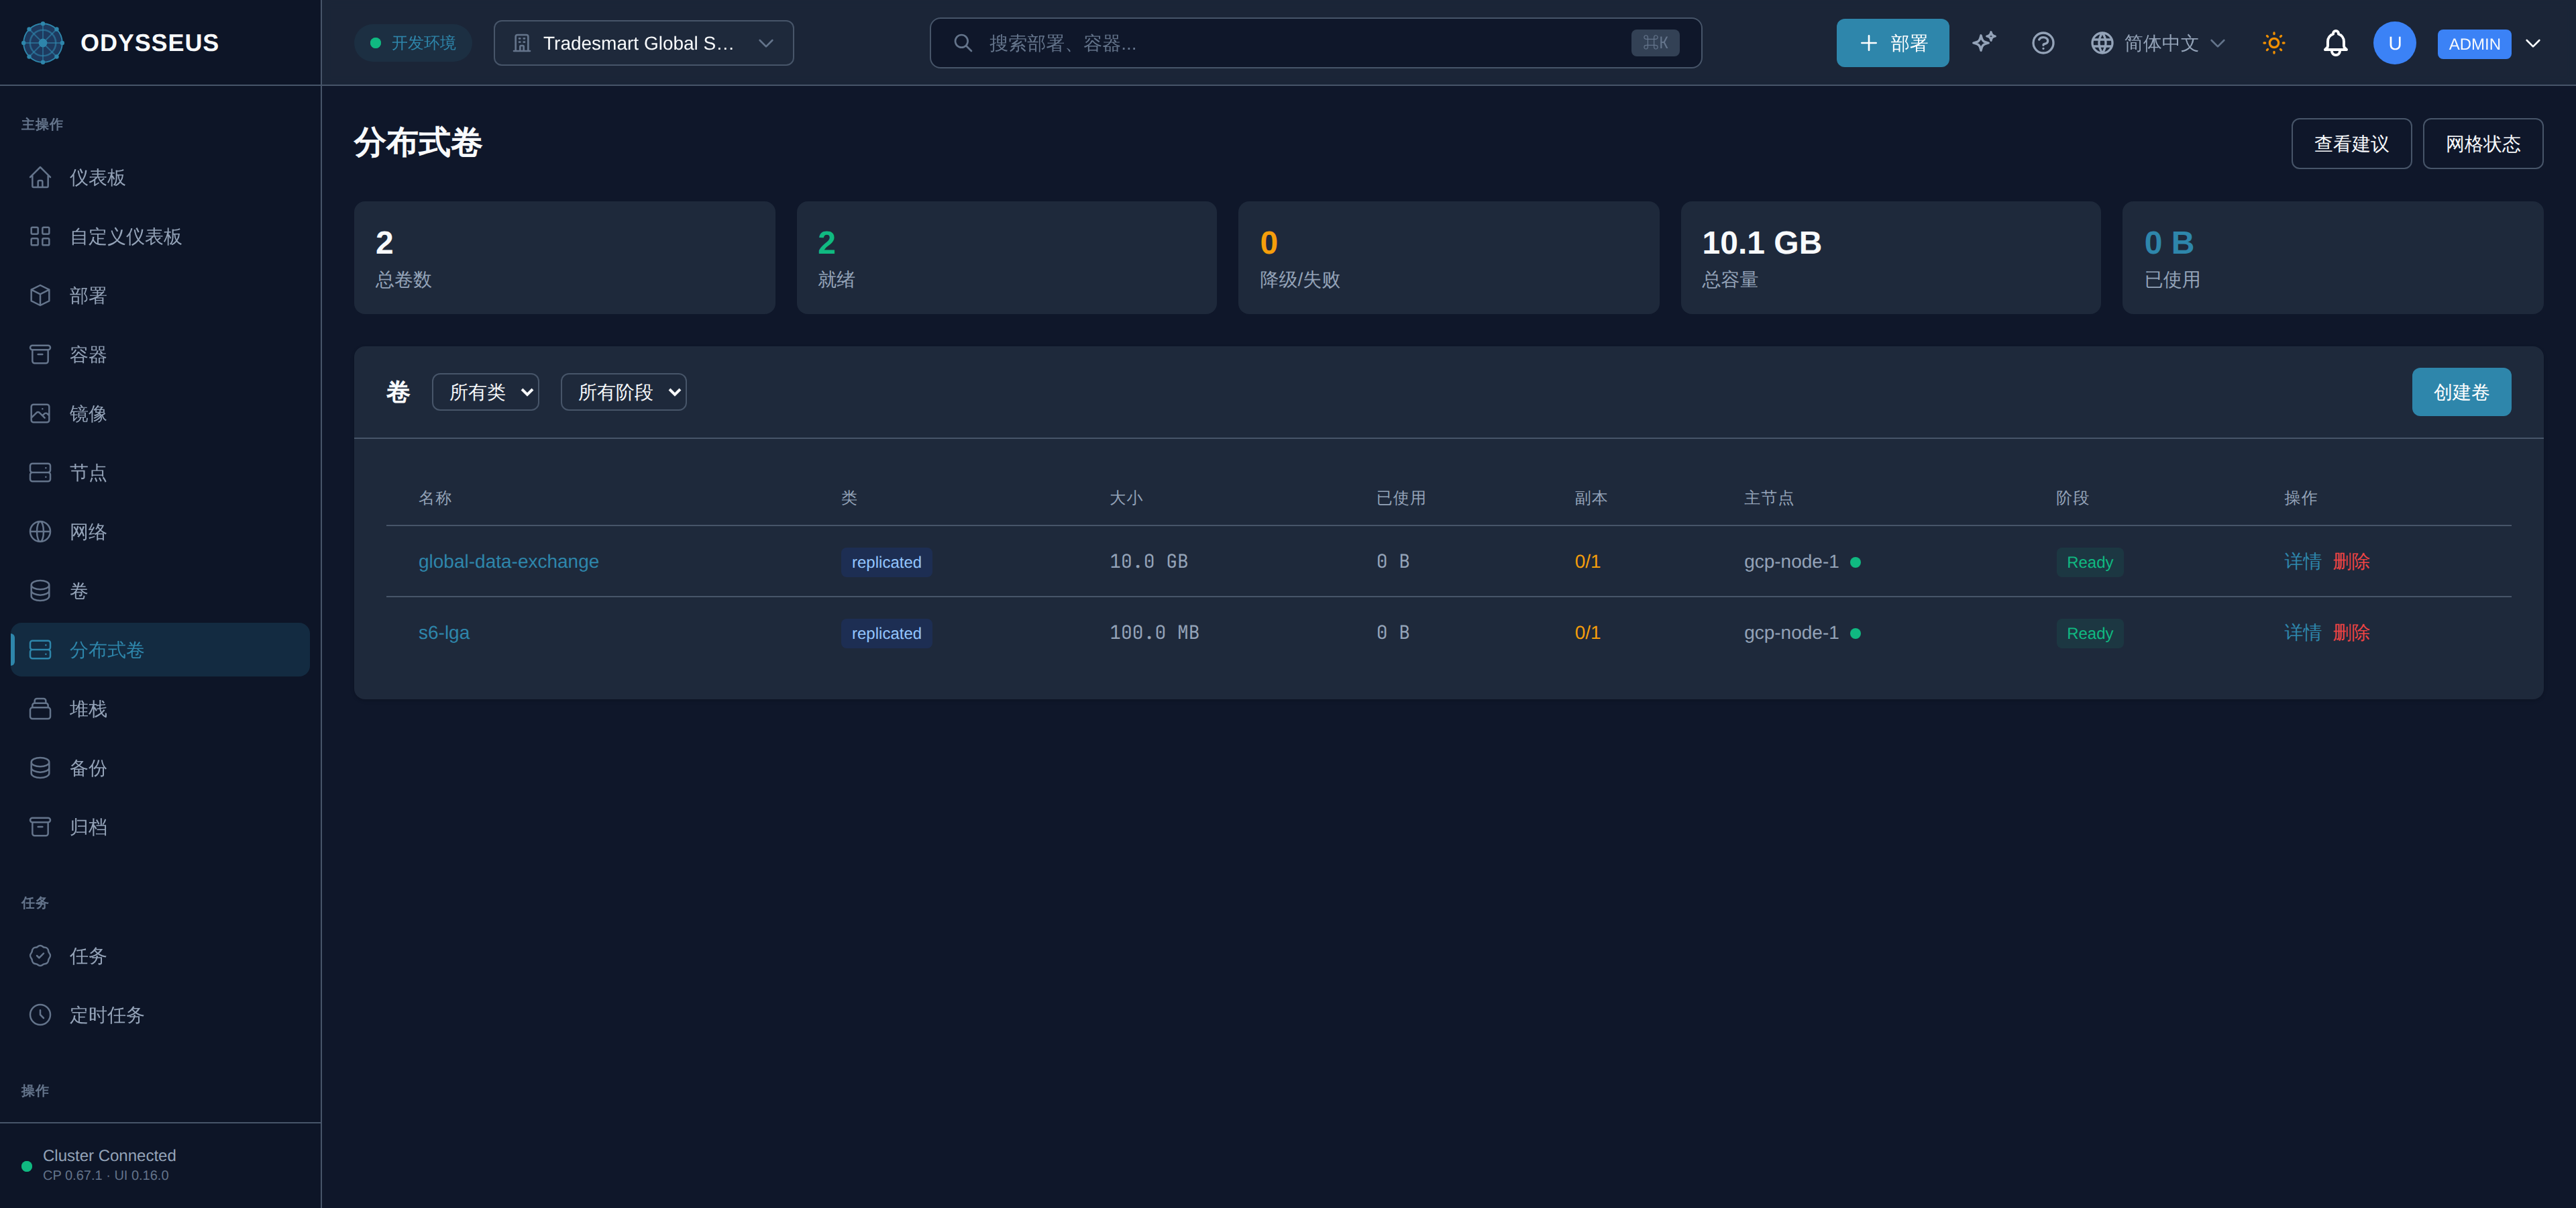Click the 任务 checkmark icon in sidebar
The height and width of the screenshot is (1208, 2576).
tap(40, 956)
